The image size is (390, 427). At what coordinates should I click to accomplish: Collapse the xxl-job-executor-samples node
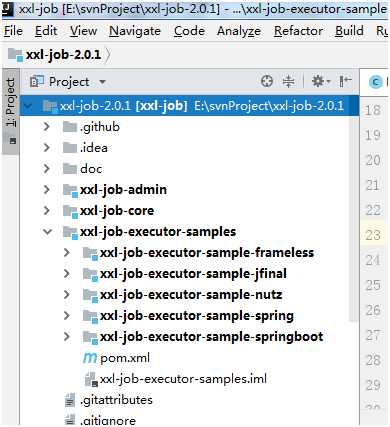[x=47, y=232]
